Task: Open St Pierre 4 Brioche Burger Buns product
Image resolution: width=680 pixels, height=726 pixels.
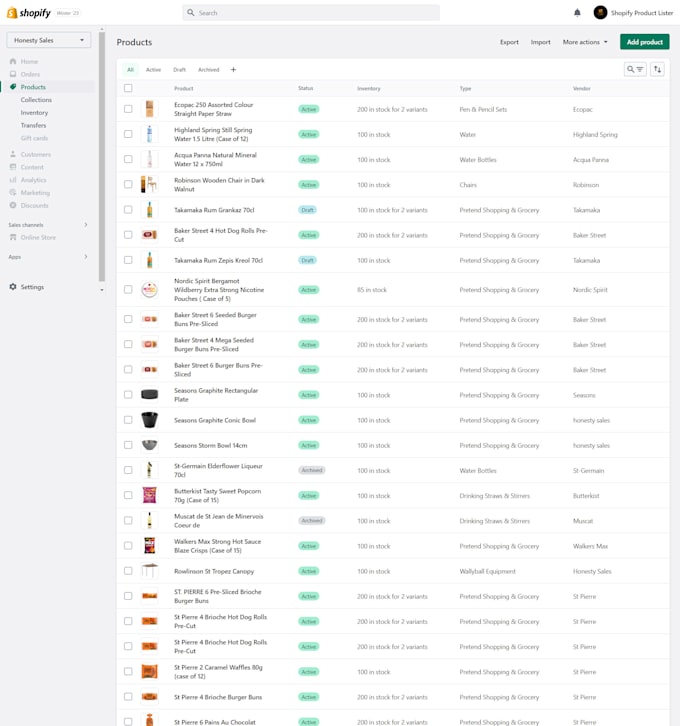Action: (218, 697)
